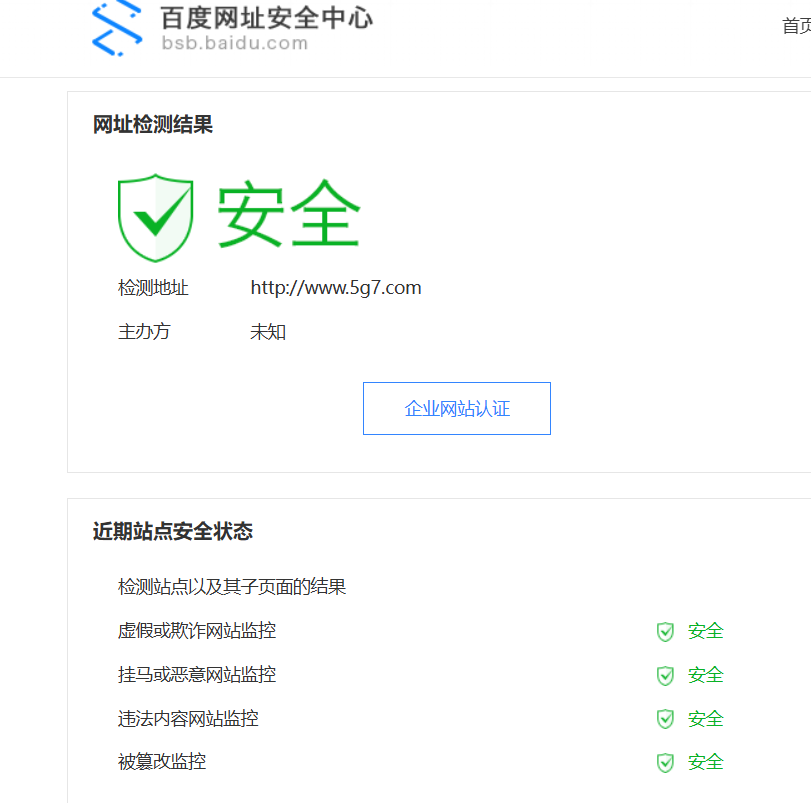Viewport: 811px width, 803px height.
Task: Click the 未知 value beside 主办方
Action: coord(267,331)
